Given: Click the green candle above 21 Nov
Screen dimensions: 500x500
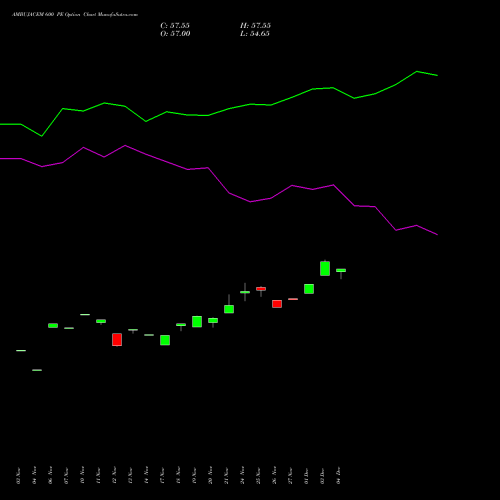Looking at the screenshot, I should click(229, 309).
